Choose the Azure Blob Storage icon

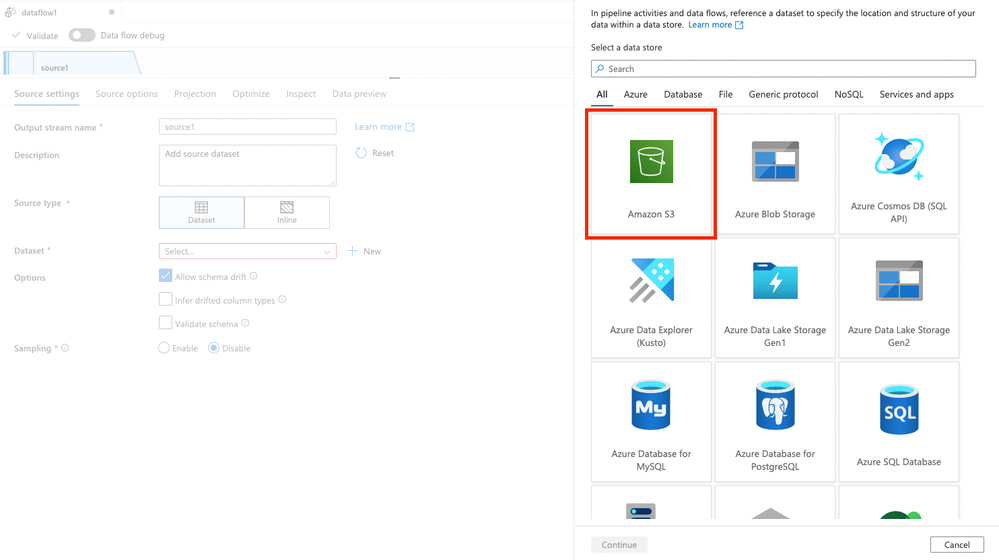(x=775, y=162)
